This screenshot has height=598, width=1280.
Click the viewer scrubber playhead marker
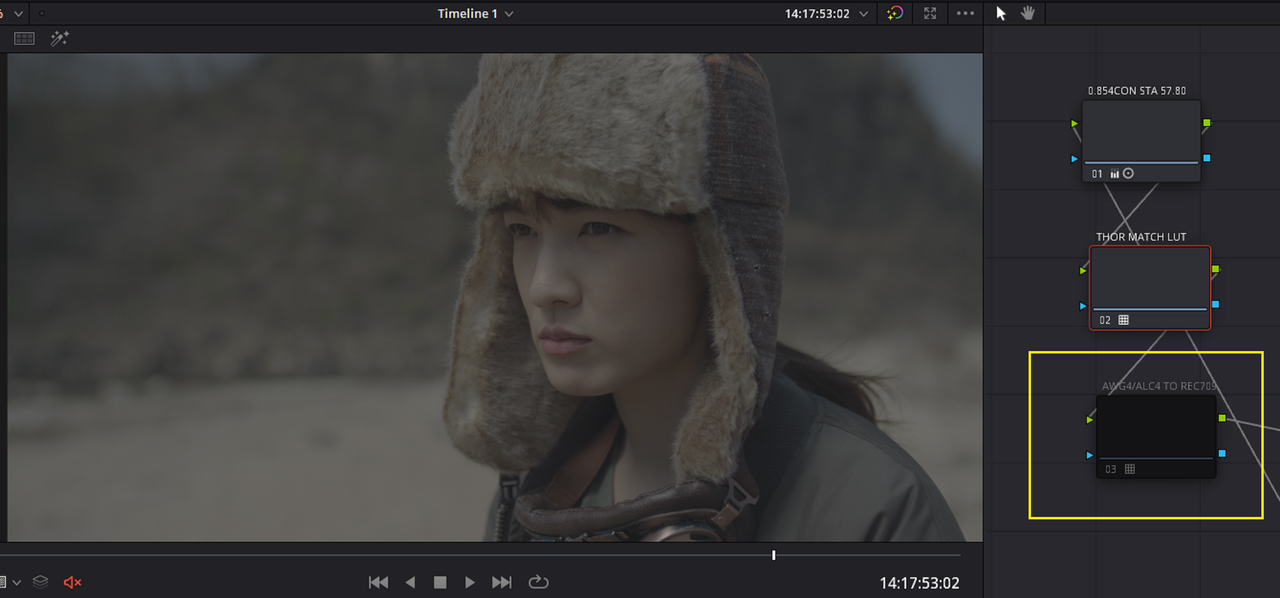pyautogui.click(x=774, y=555)
